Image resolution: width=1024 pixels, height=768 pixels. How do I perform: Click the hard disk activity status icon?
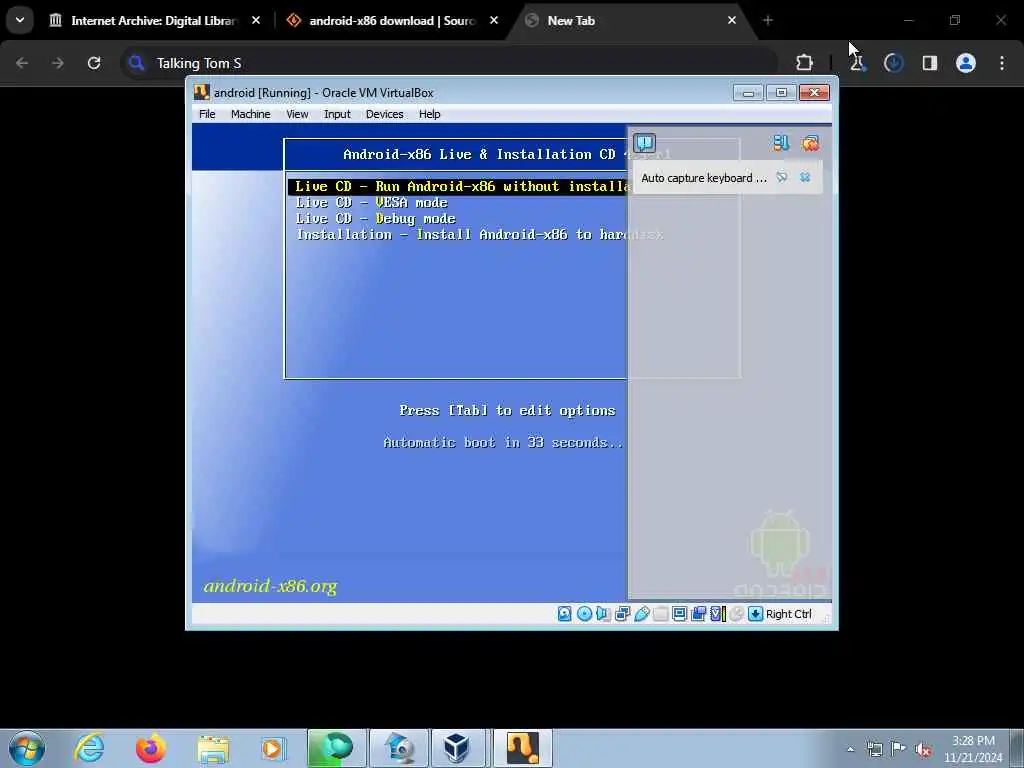click(x=564, y=614)
